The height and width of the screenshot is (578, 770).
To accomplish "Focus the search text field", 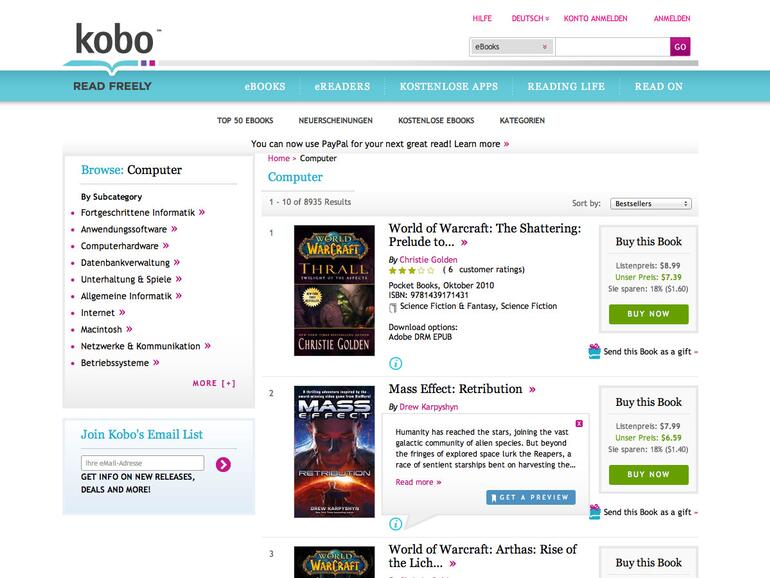I will (612, 47).
